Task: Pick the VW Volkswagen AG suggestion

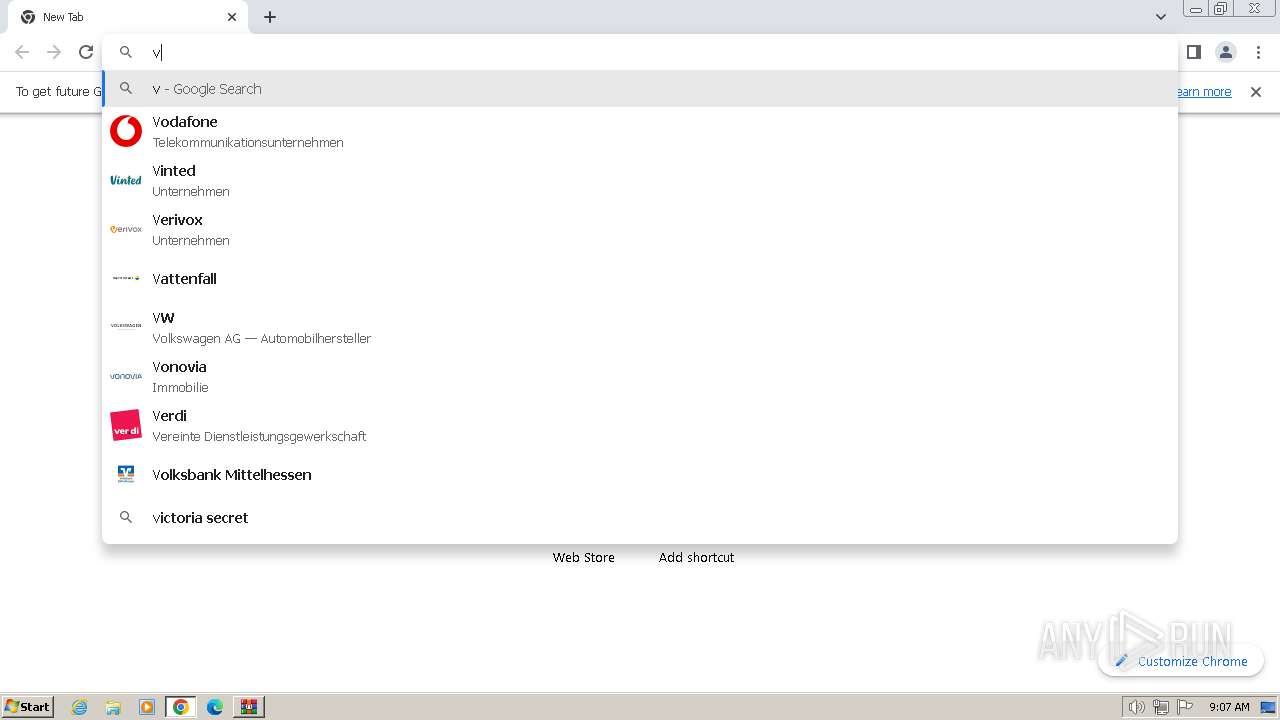Action: point(640,327)
